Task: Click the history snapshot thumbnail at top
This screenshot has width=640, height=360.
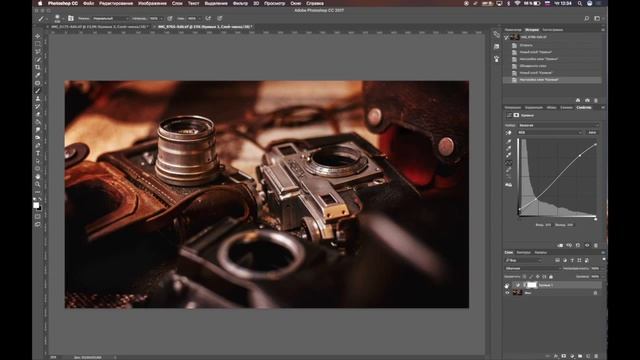Action: pos(514,37)
